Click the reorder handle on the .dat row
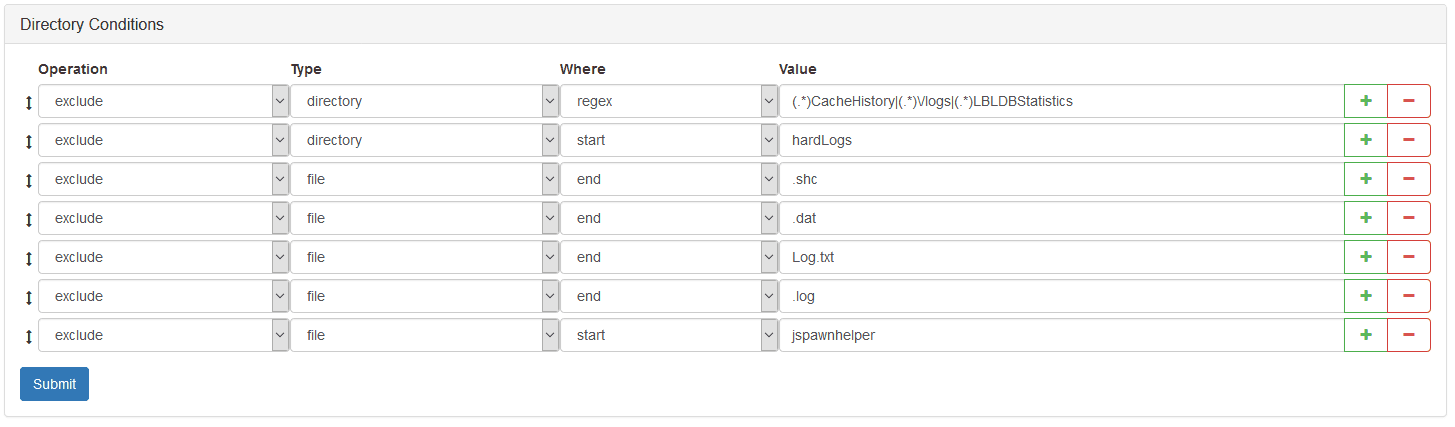 point(28,219)
